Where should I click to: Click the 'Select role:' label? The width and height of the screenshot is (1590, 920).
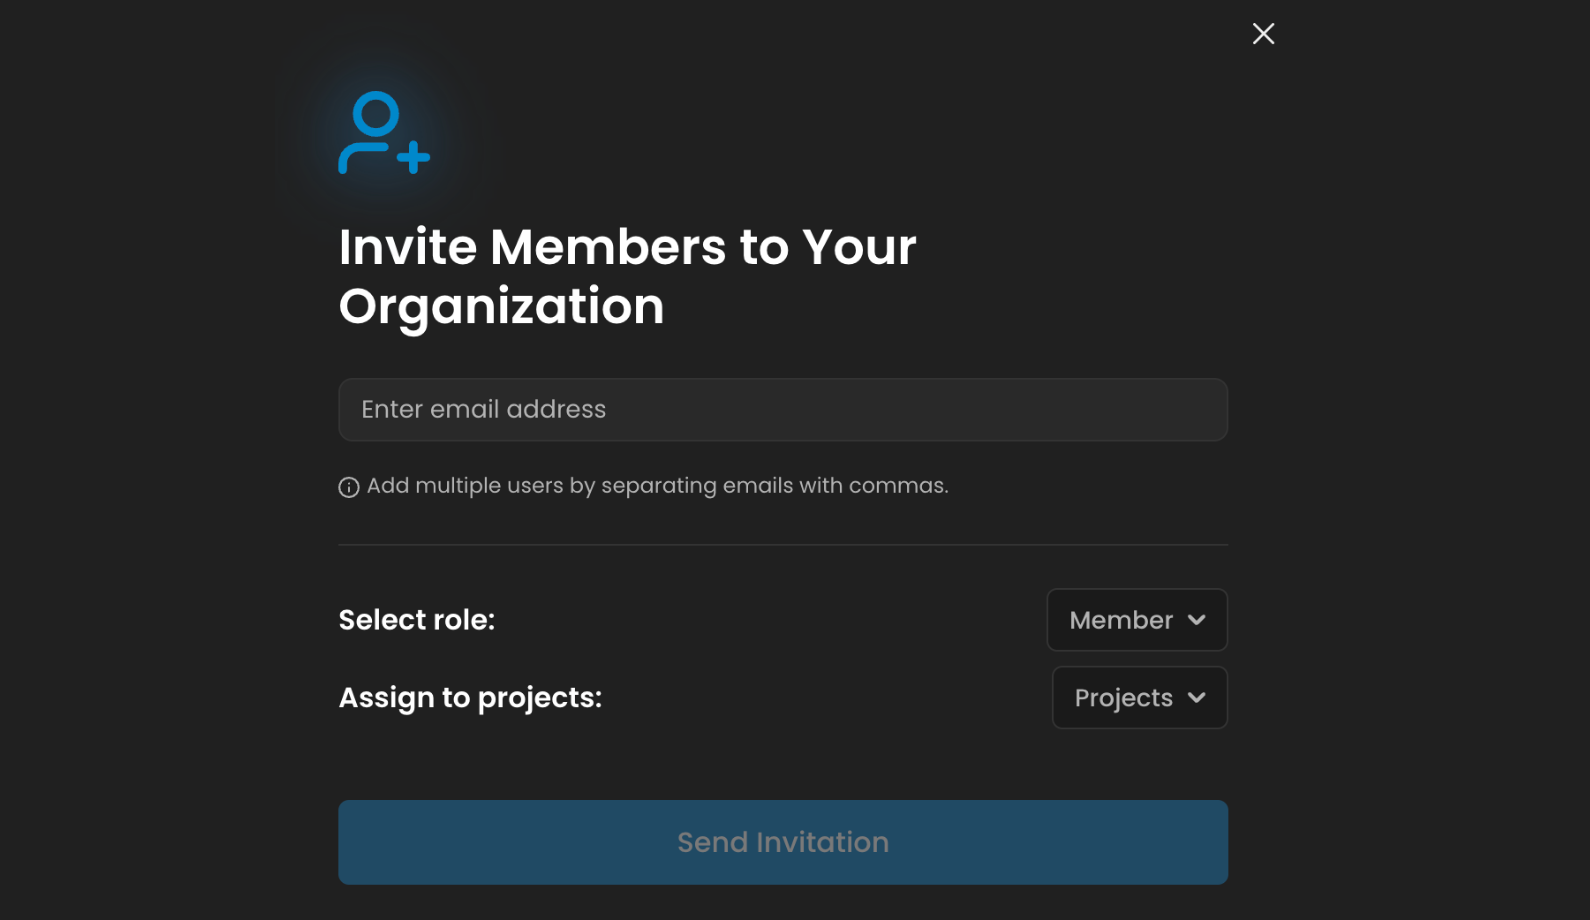pos(417,620)
